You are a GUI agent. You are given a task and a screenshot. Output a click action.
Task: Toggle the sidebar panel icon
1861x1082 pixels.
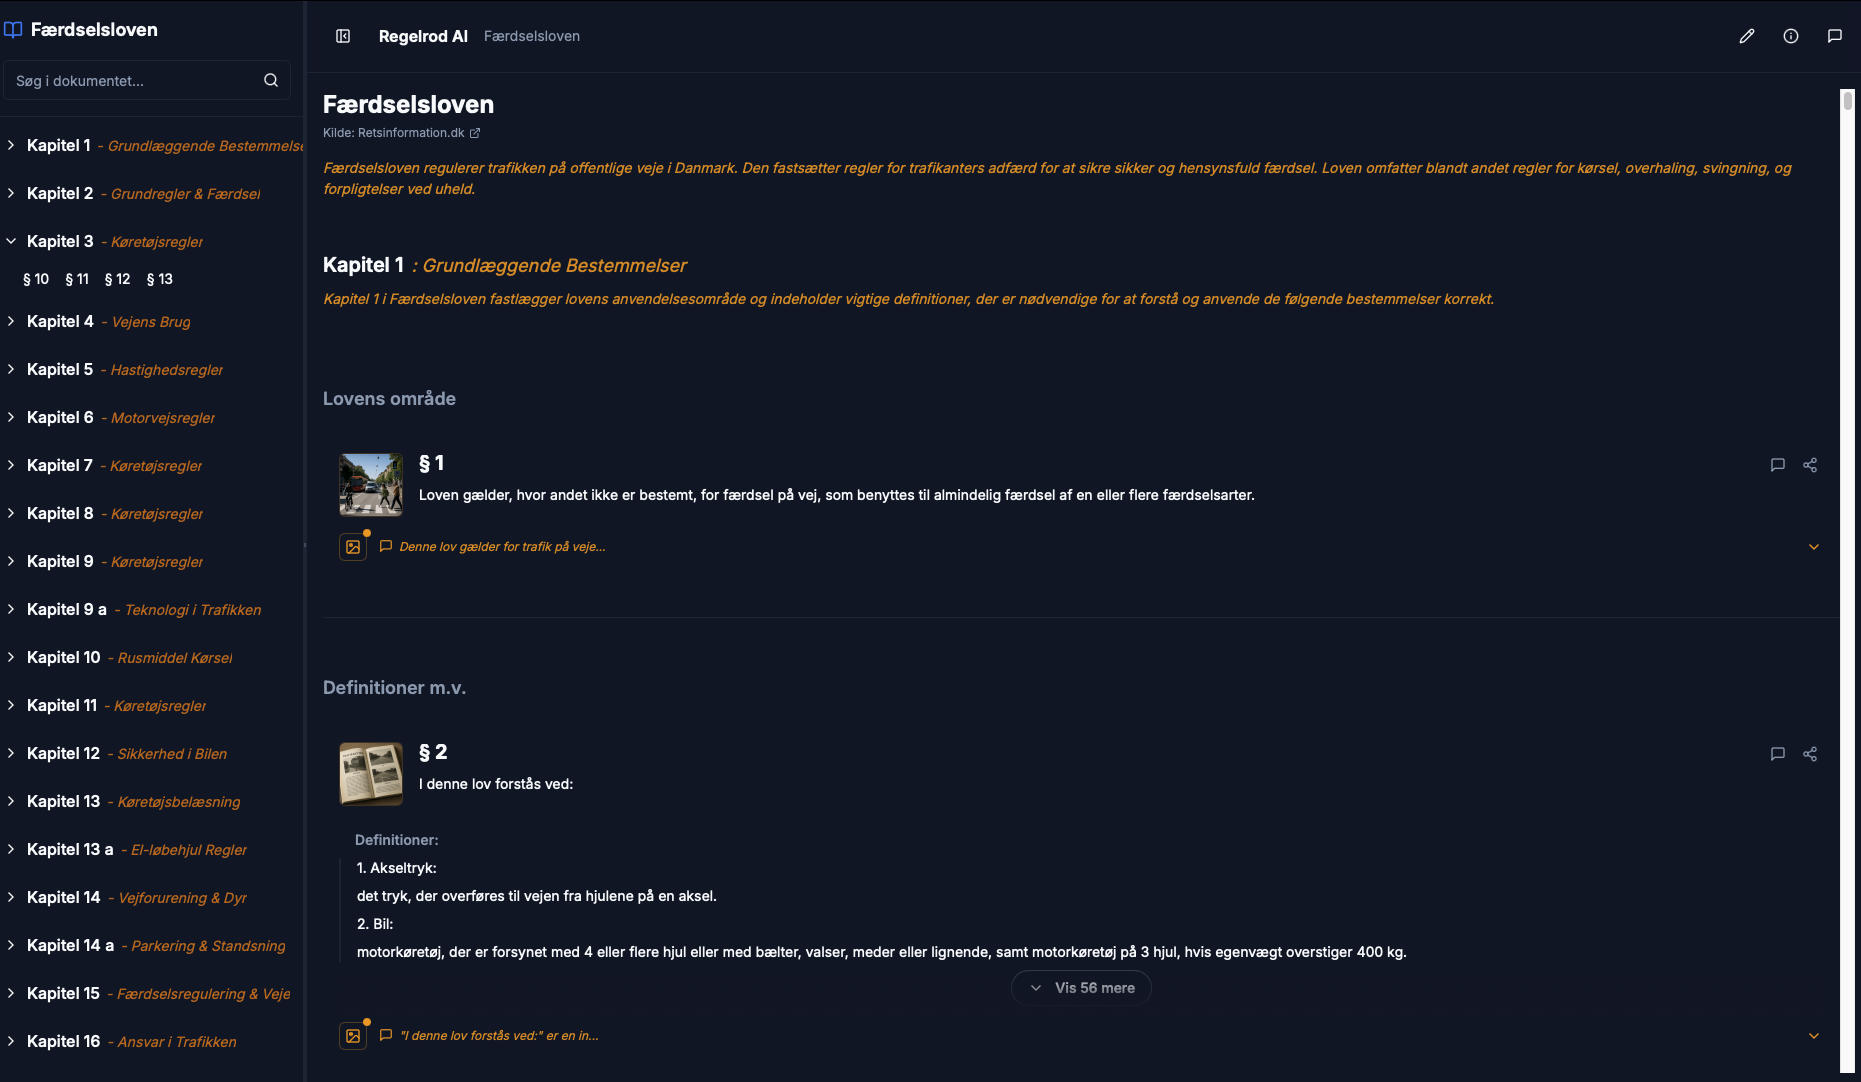coord(343,36)
